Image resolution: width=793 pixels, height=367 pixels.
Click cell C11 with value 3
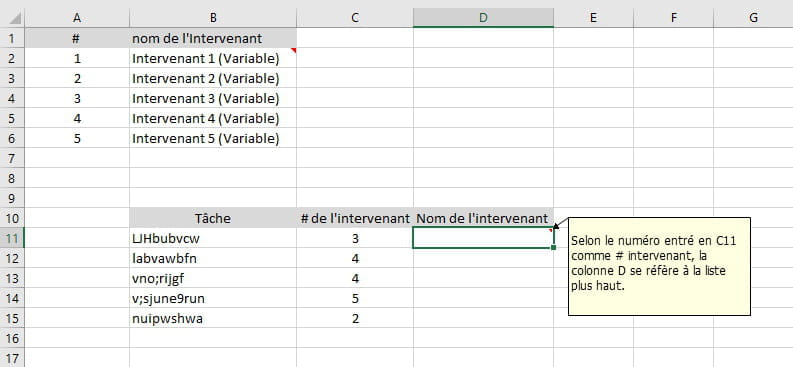[x=355, y=238]
